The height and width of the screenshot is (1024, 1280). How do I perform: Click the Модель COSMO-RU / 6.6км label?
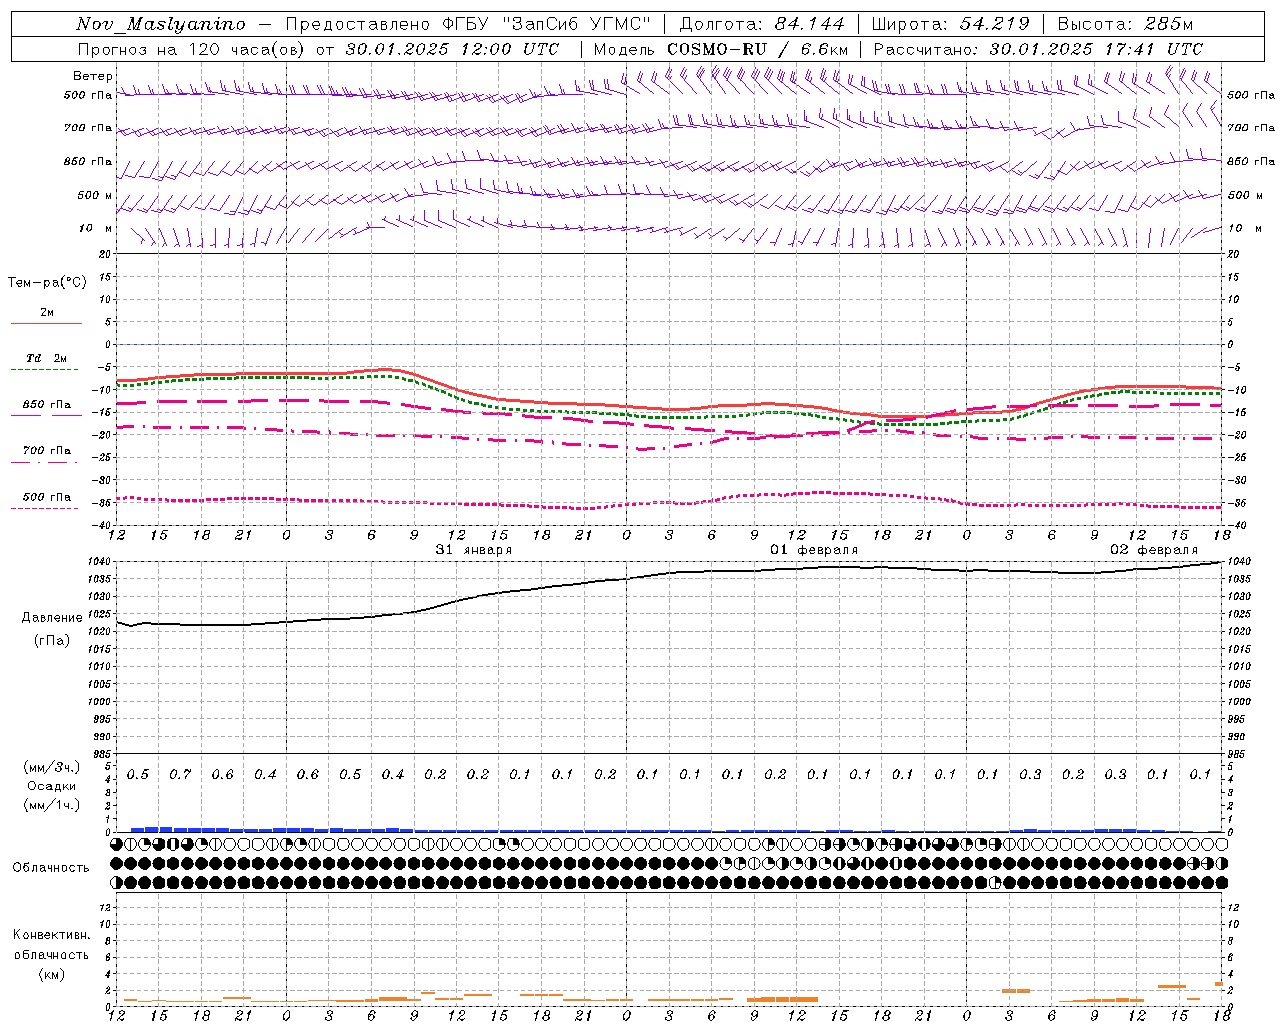pos(721,49)
